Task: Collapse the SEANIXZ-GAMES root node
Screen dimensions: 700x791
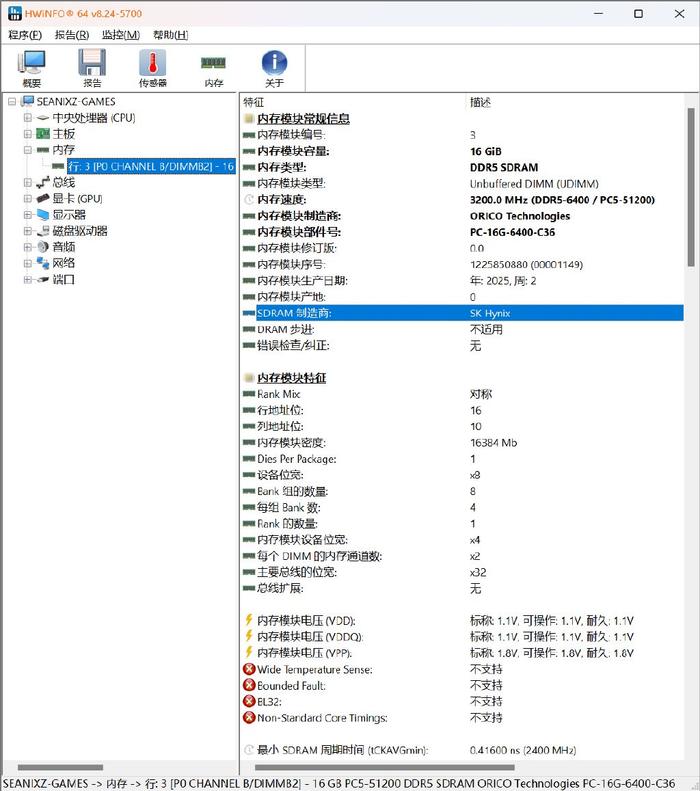Action: coord(12,101)
